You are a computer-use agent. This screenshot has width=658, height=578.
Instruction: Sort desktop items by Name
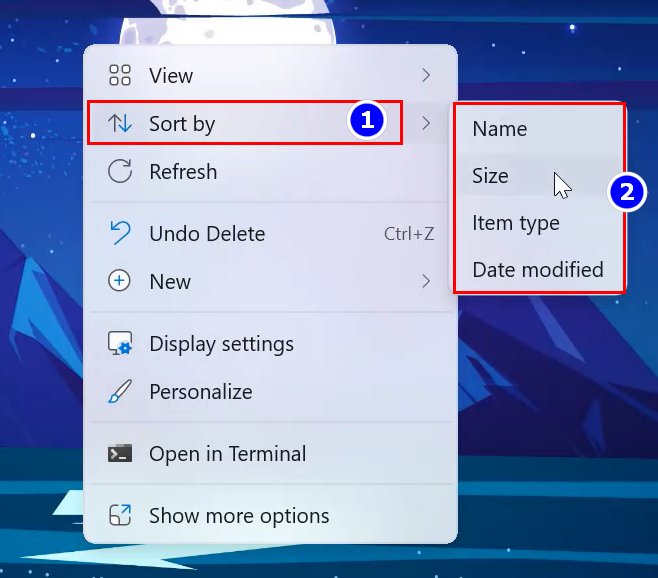pos(499,129)
